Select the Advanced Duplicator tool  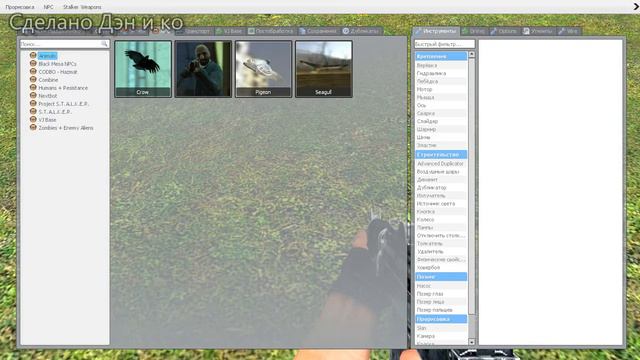(441, 164)
